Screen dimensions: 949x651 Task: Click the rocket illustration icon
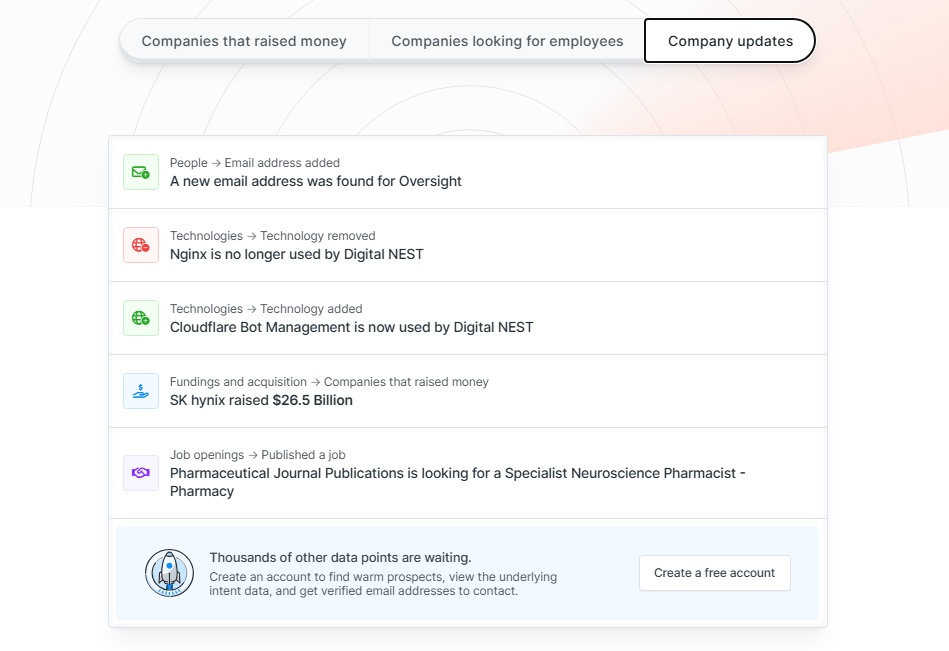(169, 573)
